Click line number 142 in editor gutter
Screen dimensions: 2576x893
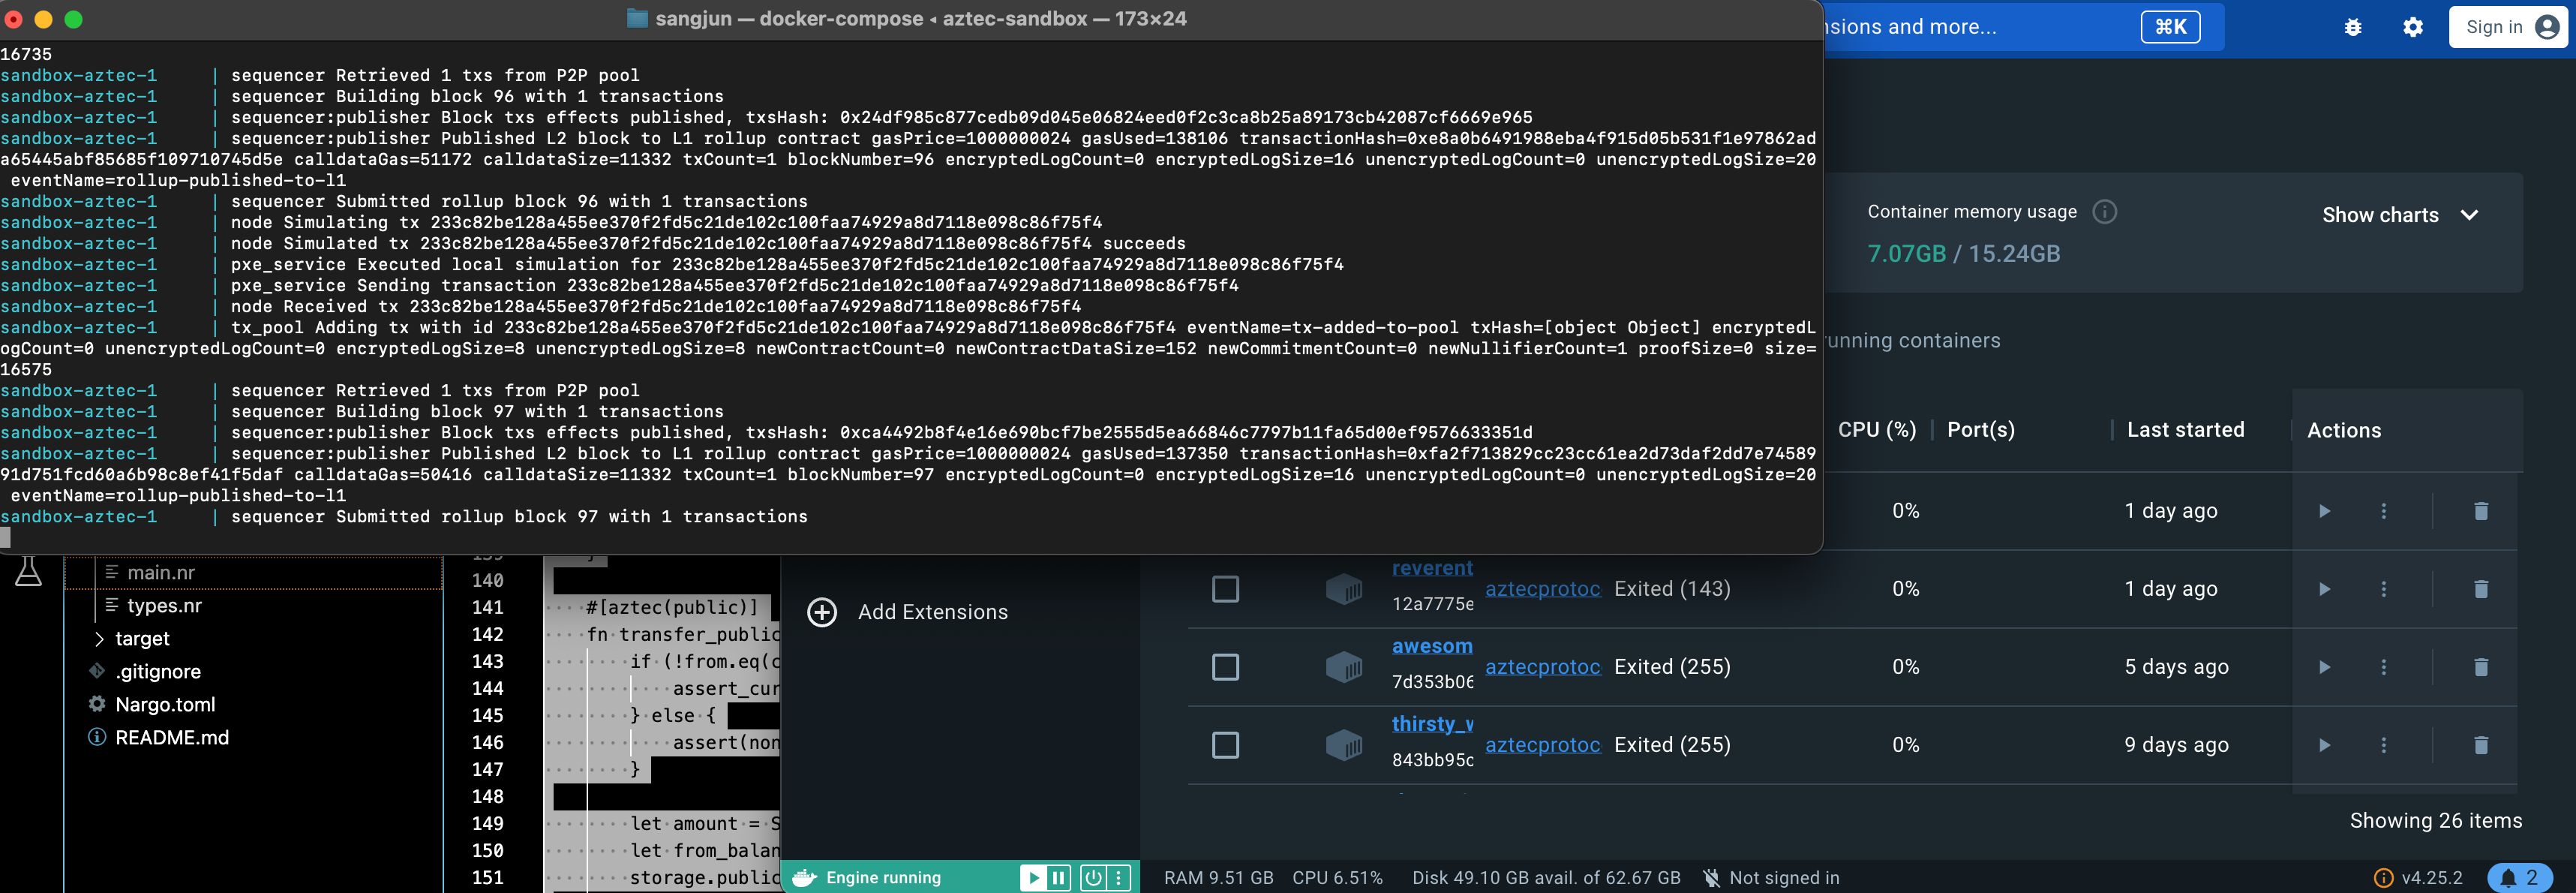click(x=487, y=634)
